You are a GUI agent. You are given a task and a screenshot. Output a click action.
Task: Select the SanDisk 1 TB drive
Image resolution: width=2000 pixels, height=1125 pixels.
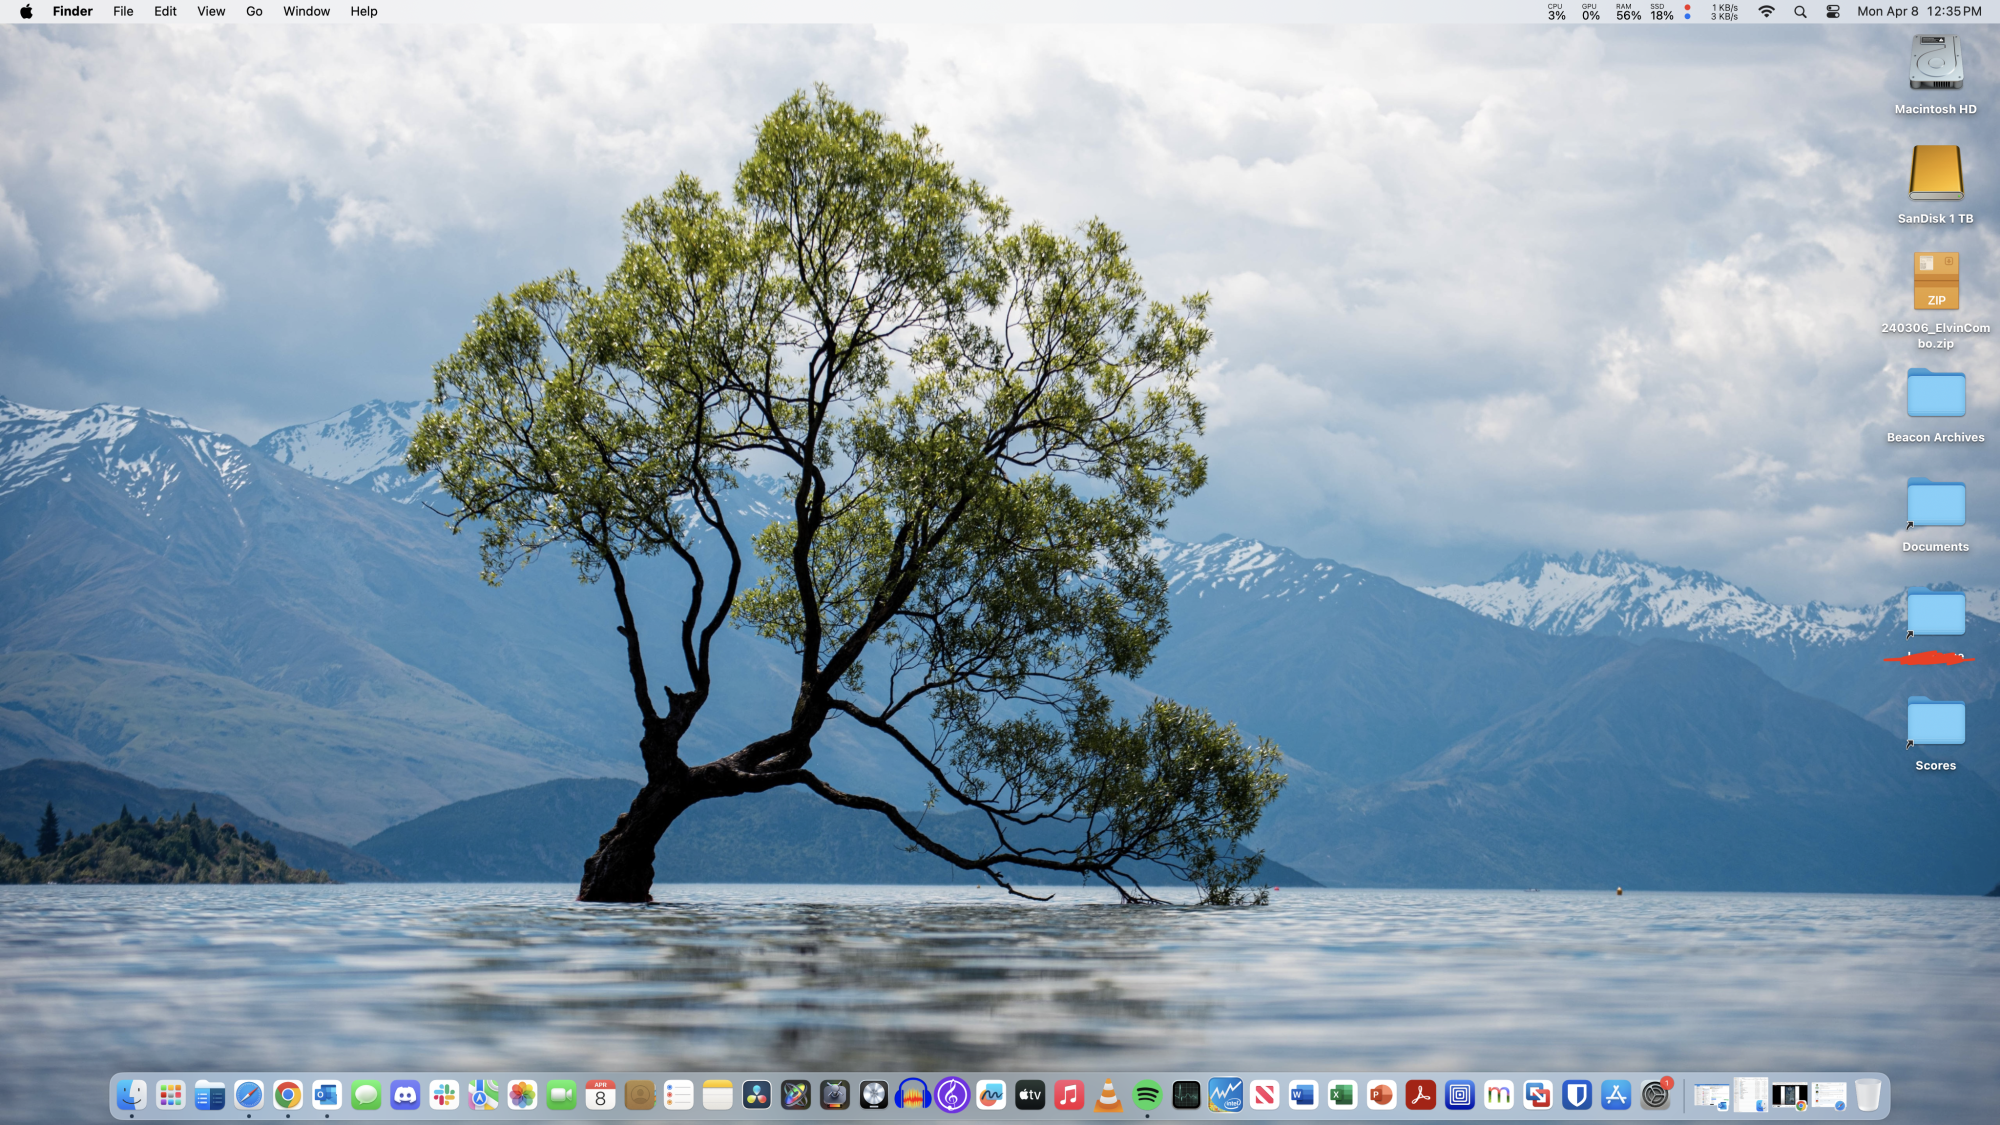coord(1935,174)
